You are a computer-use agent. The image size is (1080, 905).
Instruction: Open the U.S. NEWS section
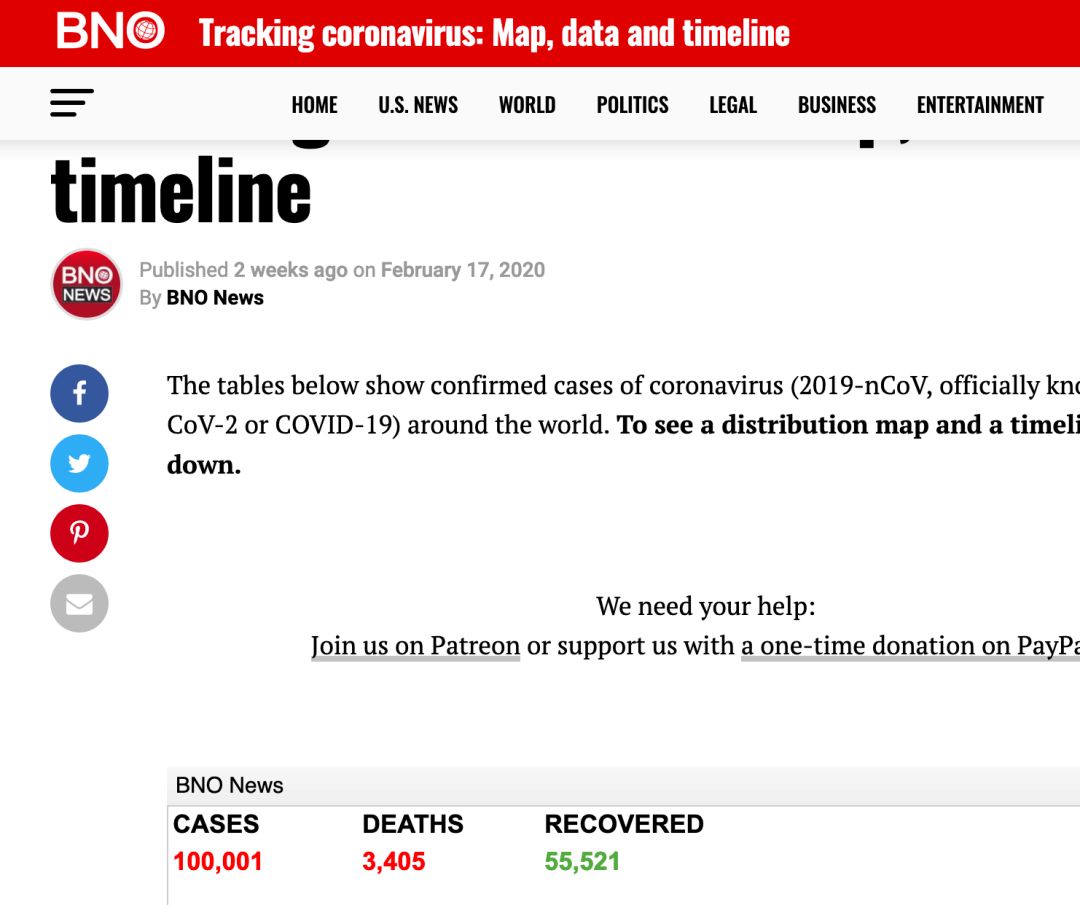[418, 105]
